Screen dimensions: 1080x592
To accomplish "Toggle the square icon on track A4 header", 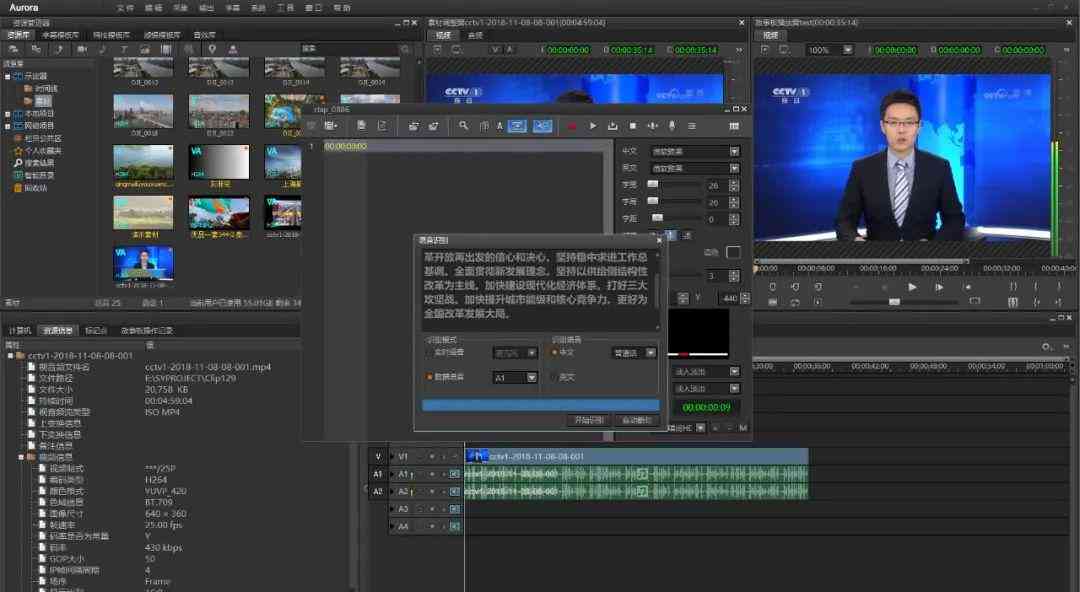I will (455, 526).
